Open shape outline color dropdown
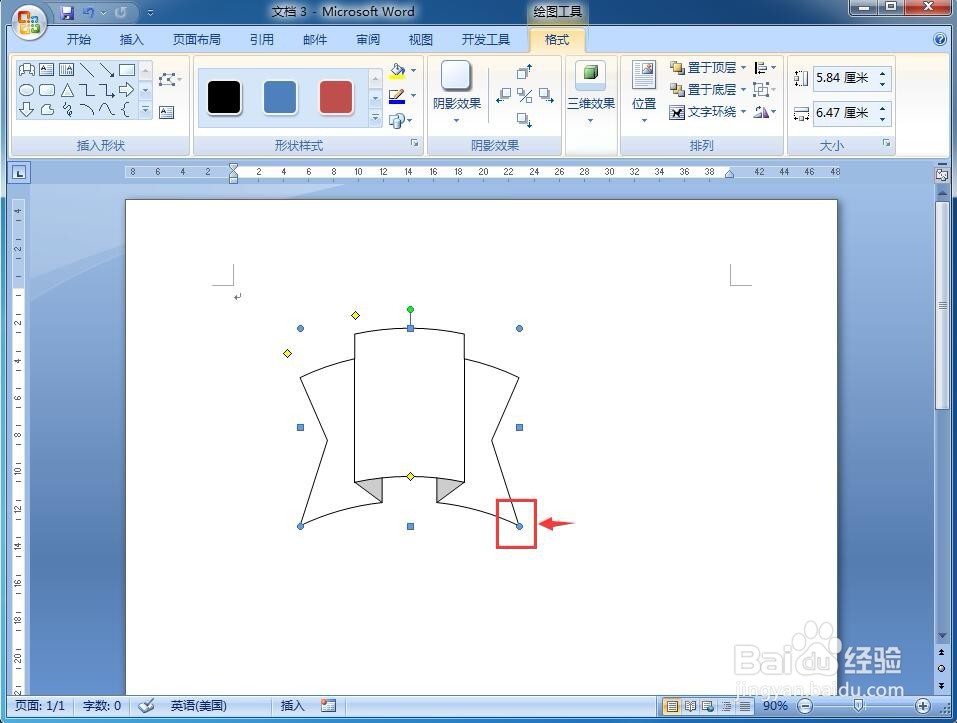The width and height of the screenshot is (957, 723). (414, 96)
